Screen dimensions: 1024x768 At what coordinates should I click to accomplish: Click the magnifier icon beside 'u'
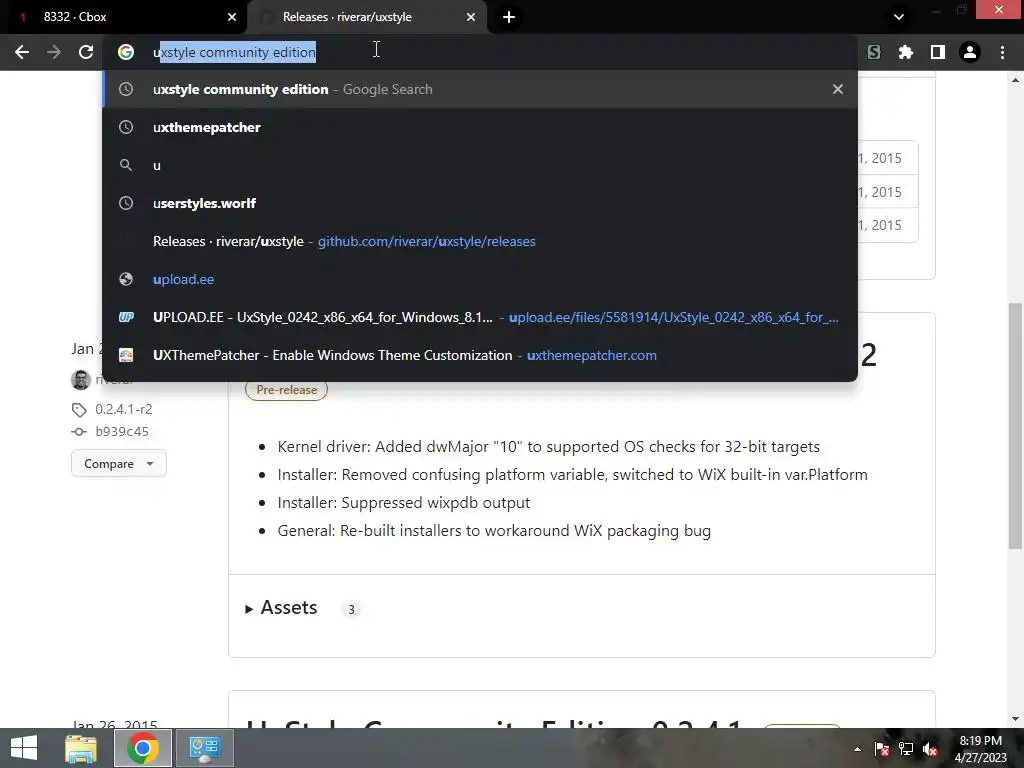[126, 165]
